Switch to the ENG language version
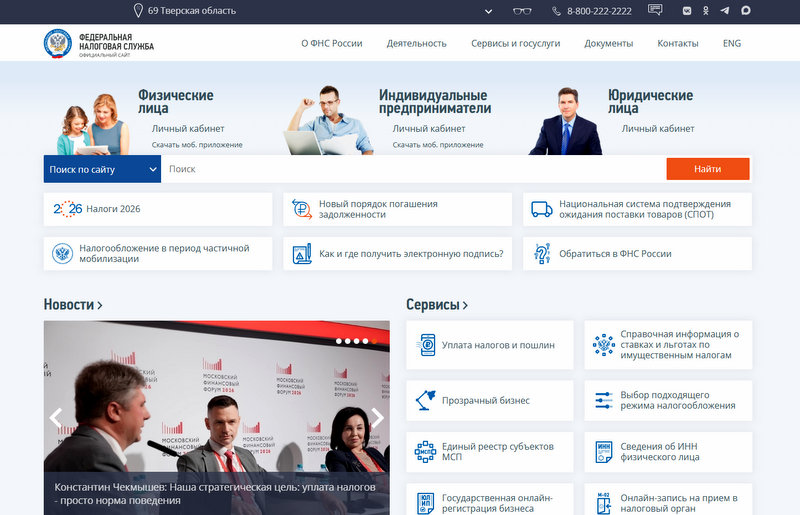 732,43
